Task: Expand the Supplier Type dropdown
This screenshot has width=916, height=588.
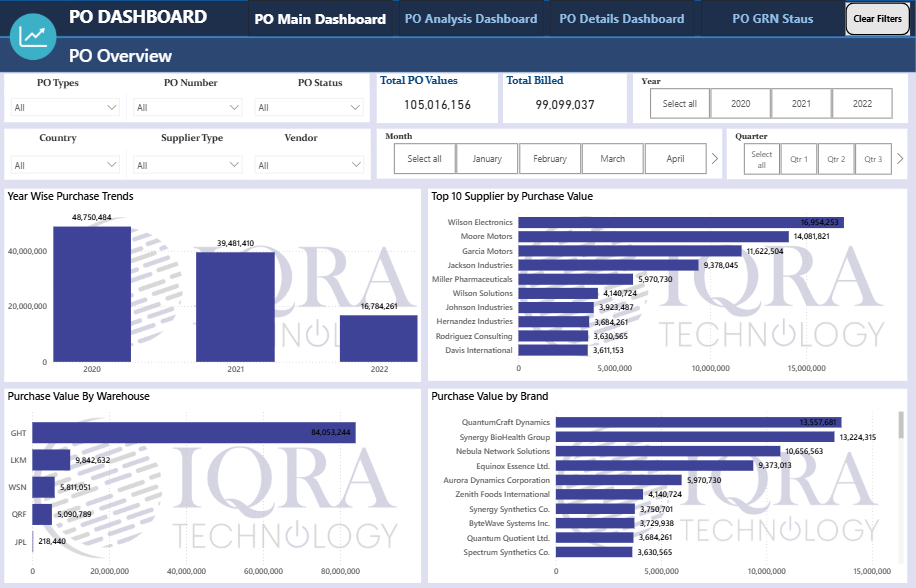Action: (x=188, y=165)
